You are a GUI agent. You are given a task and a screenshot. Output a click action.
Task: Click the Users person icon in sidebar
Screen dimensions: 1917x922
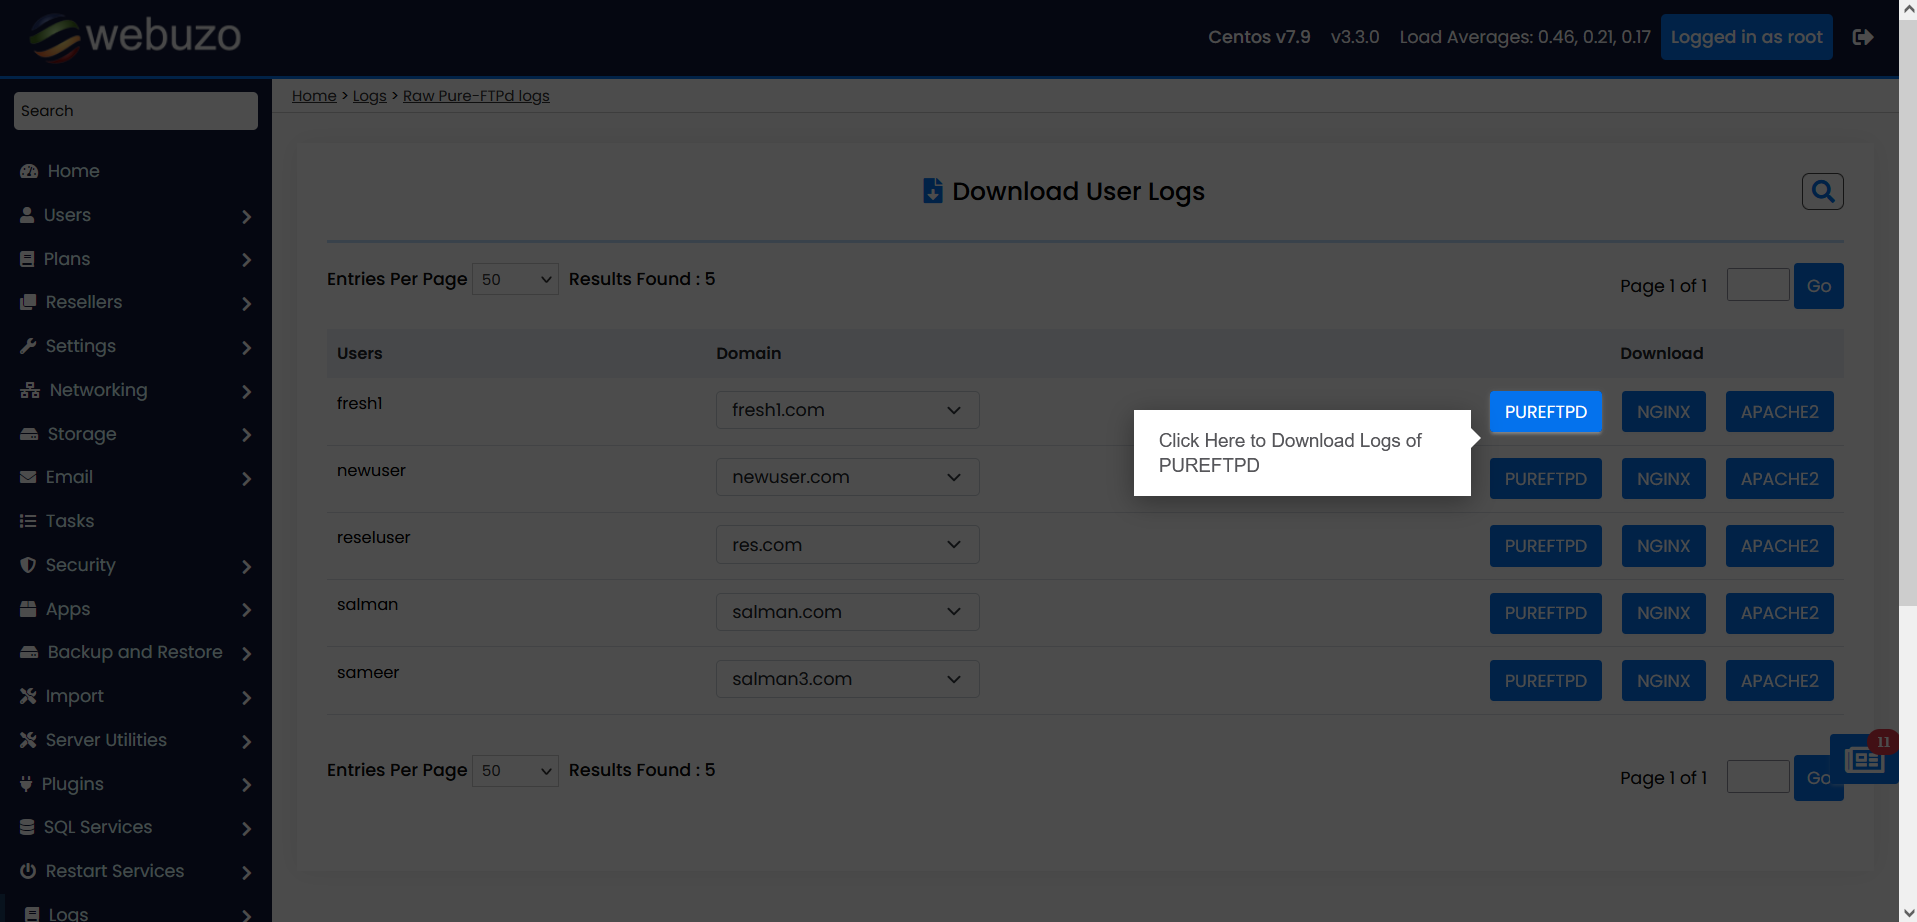coord(27,215)
